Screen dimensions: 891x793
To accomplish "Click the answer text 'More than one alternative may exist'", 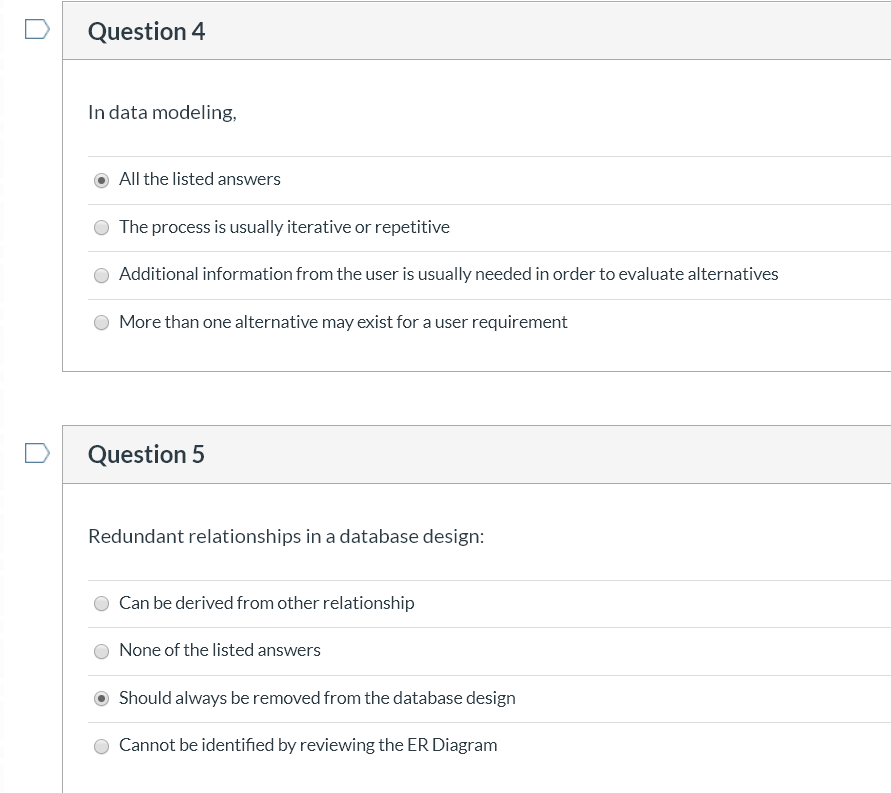I will point(343,322).
